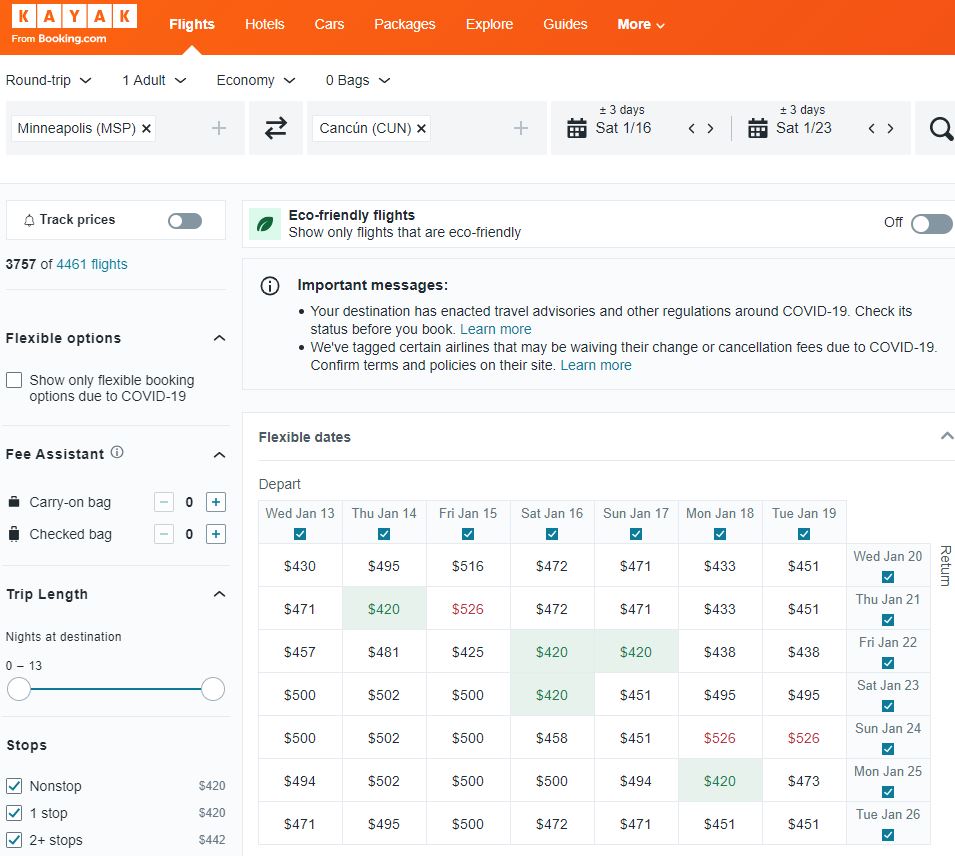Click the checked bag luggage icon
Image resolution: width=955 pixels, height=856 pixels.
13,534
